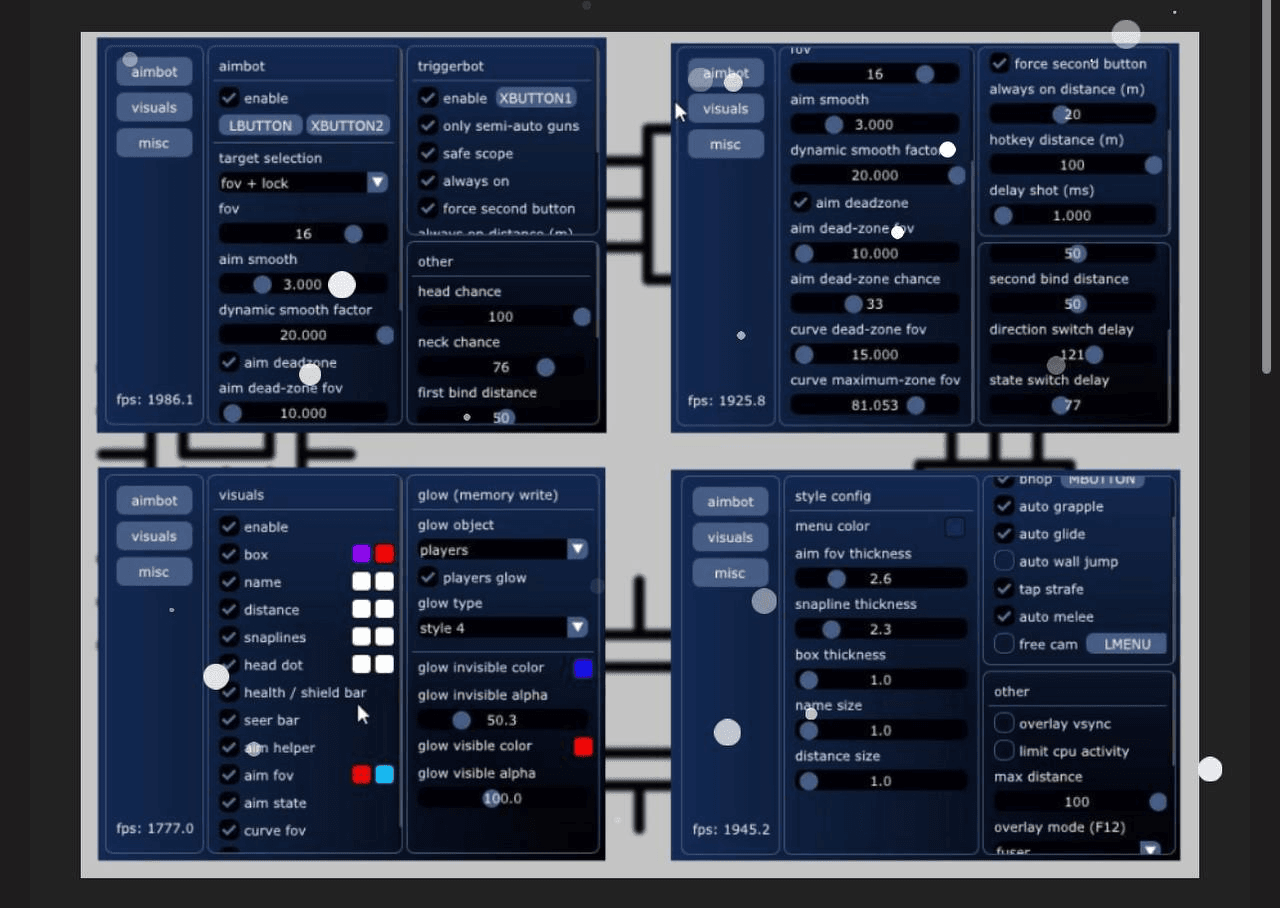The width and height of the screenshot is (1280, 908).
Task: Click the red glow visible color swatch
Action: (583, 747)
